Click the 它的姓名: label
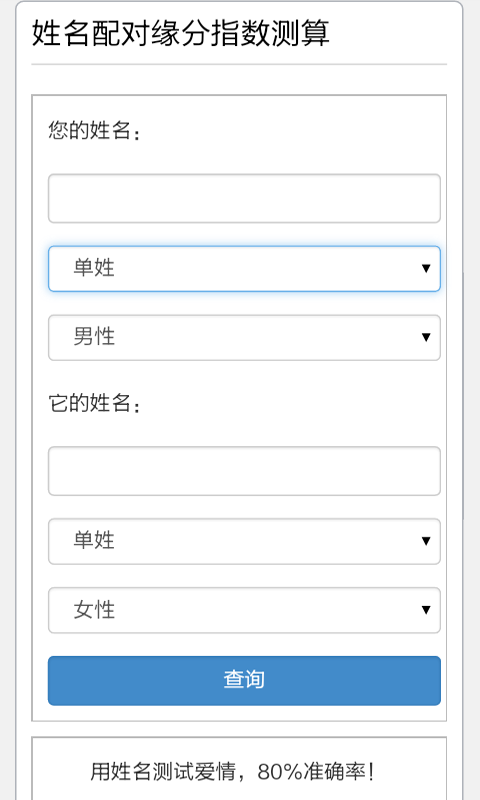Screen dimensions: 480x800 [94, 403]
